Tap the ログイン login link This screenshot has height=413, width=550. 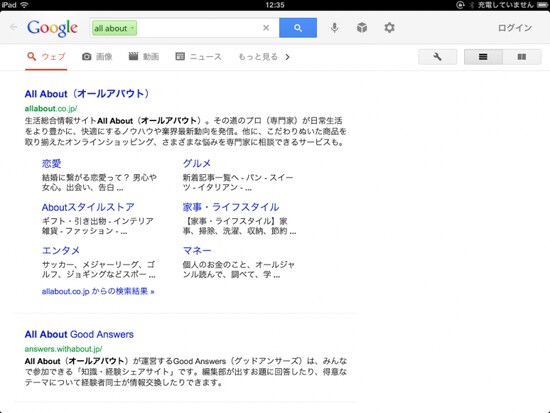click(x=515, y=28)
